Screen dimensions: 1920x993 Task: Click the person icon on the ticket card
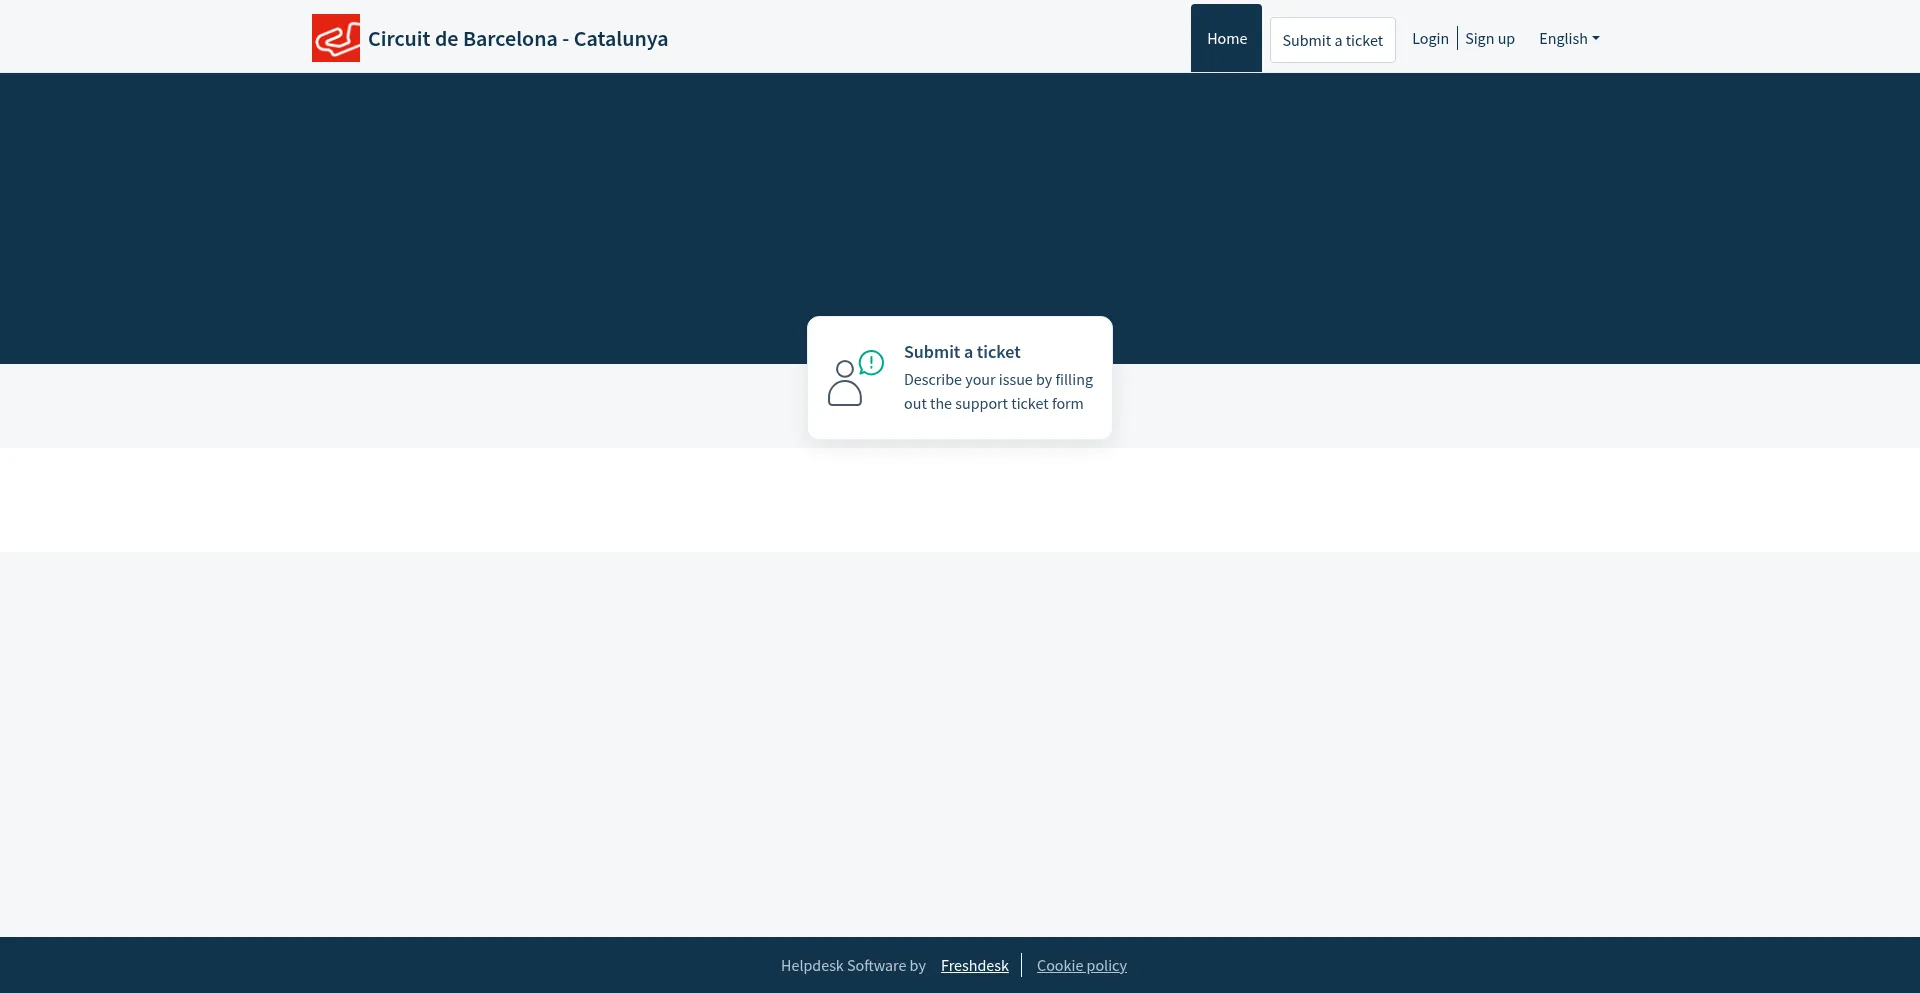click(x=844, y=385)
